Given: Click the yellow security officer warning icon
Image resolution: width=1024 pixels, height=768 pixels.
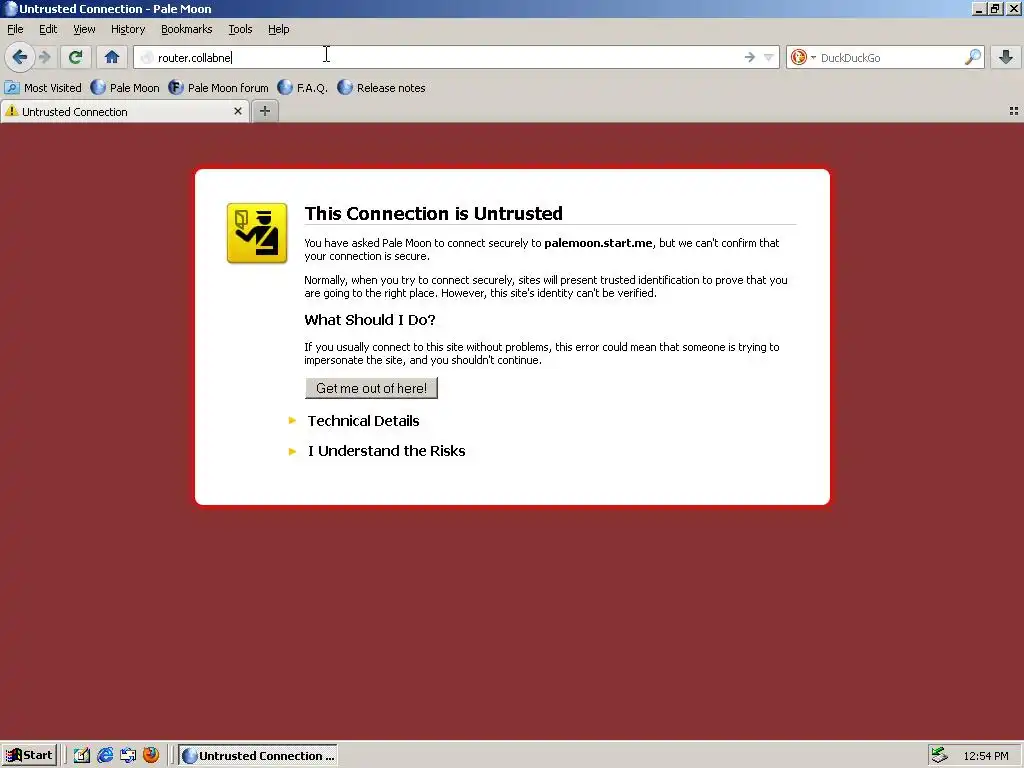Looking at the screenshot, I should pos(257,233).
